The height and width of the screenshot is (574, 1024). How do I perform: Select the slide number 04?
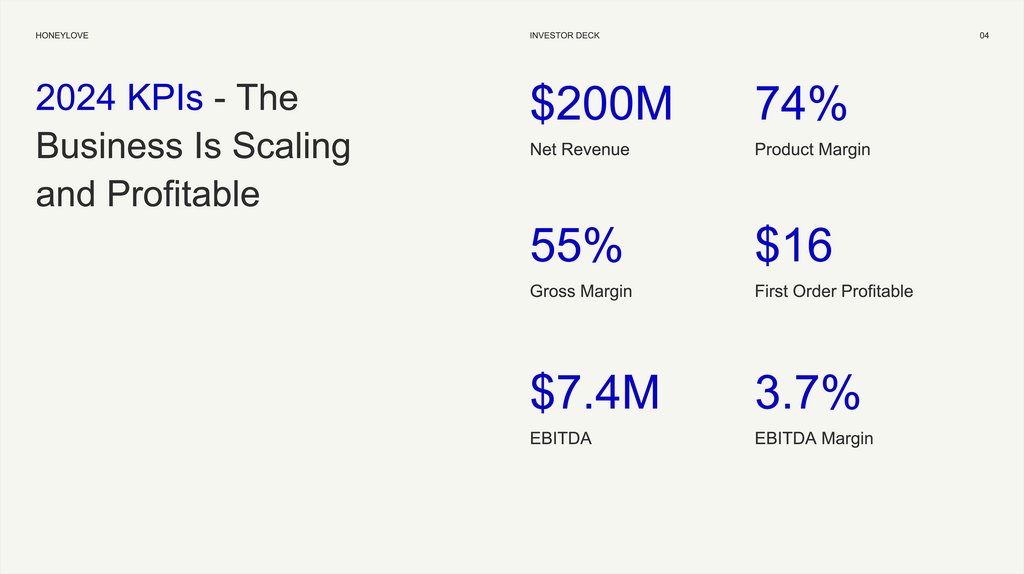[x=984, y=36]
